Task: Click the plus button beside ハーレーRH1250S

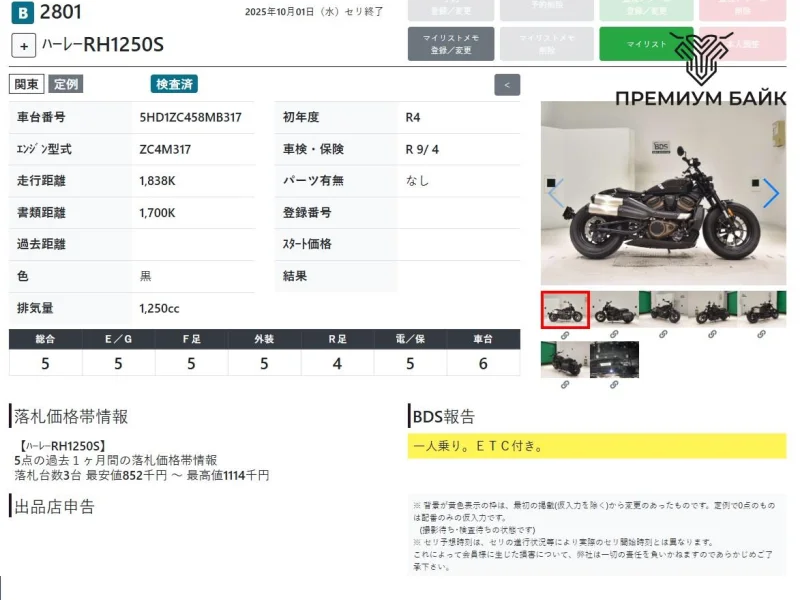Action: pyautogui.click(x=25, y=45)
